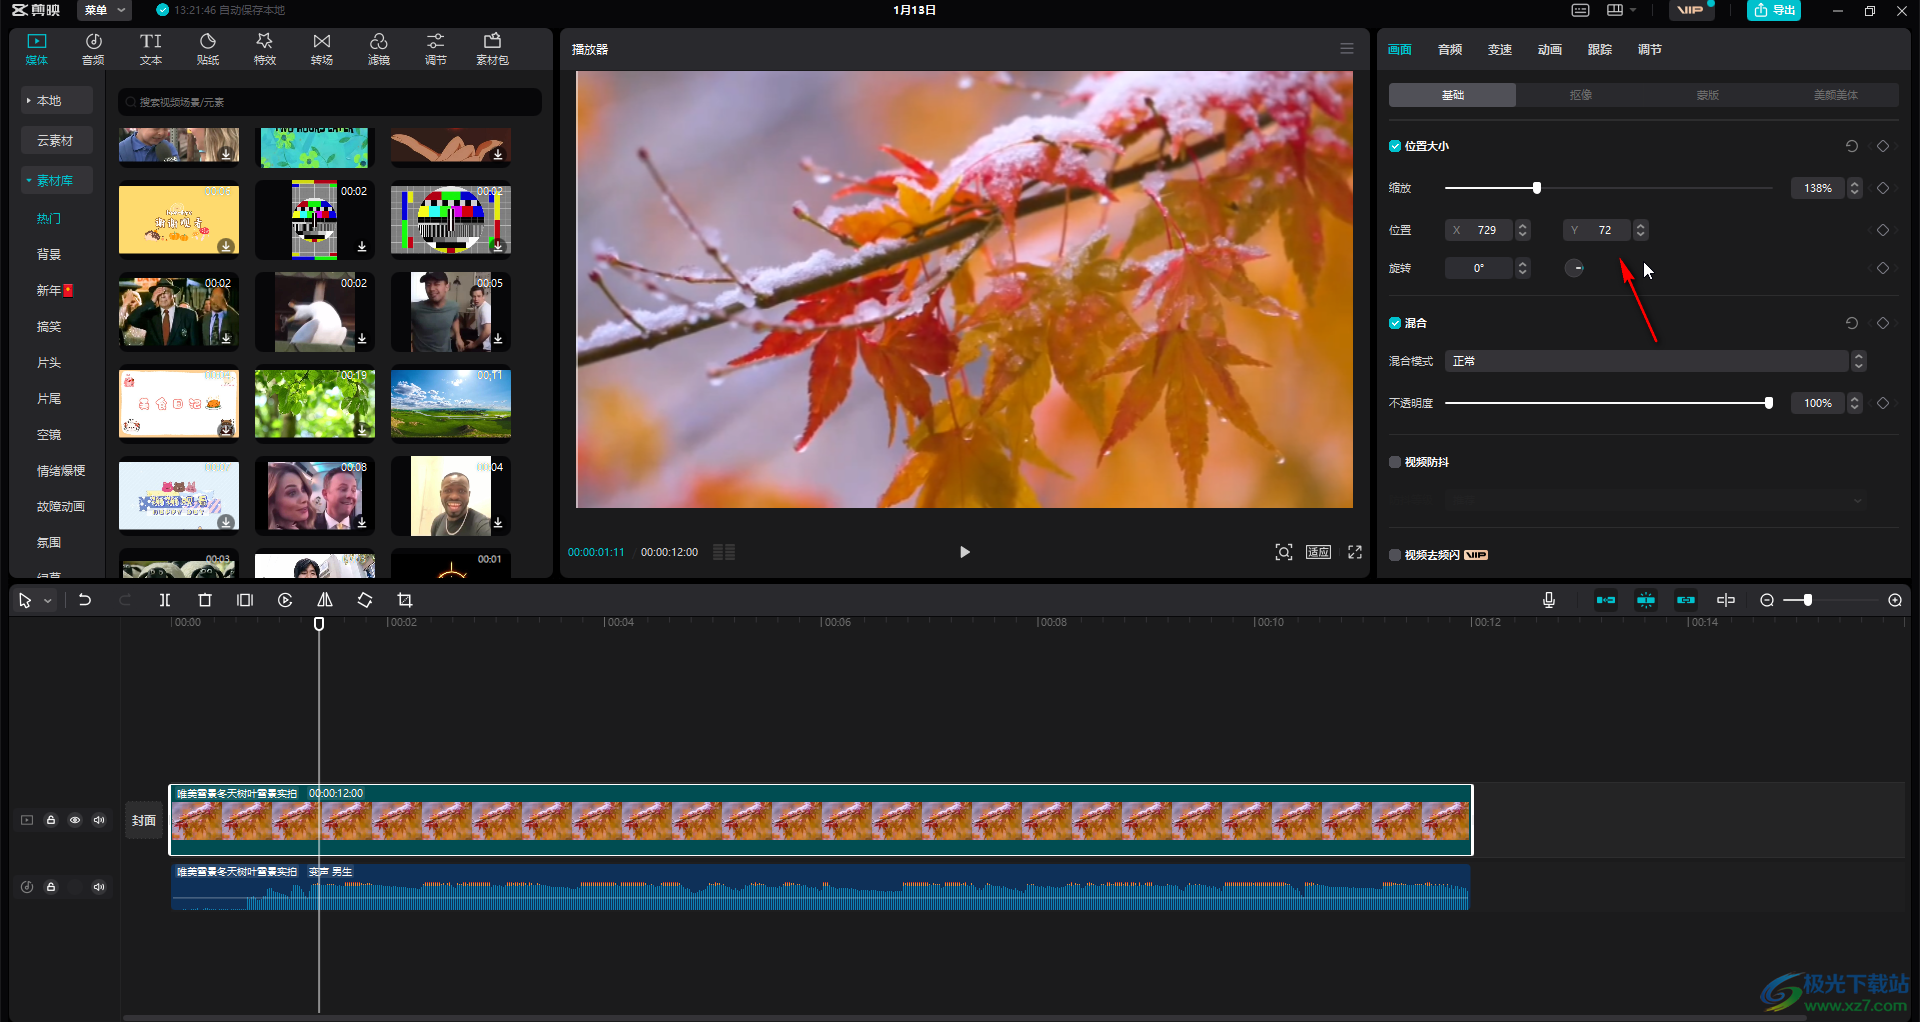1920x1022 pixels.
Task: Enter fullscreen preview mode
Action: click(x=1355, y=552)
